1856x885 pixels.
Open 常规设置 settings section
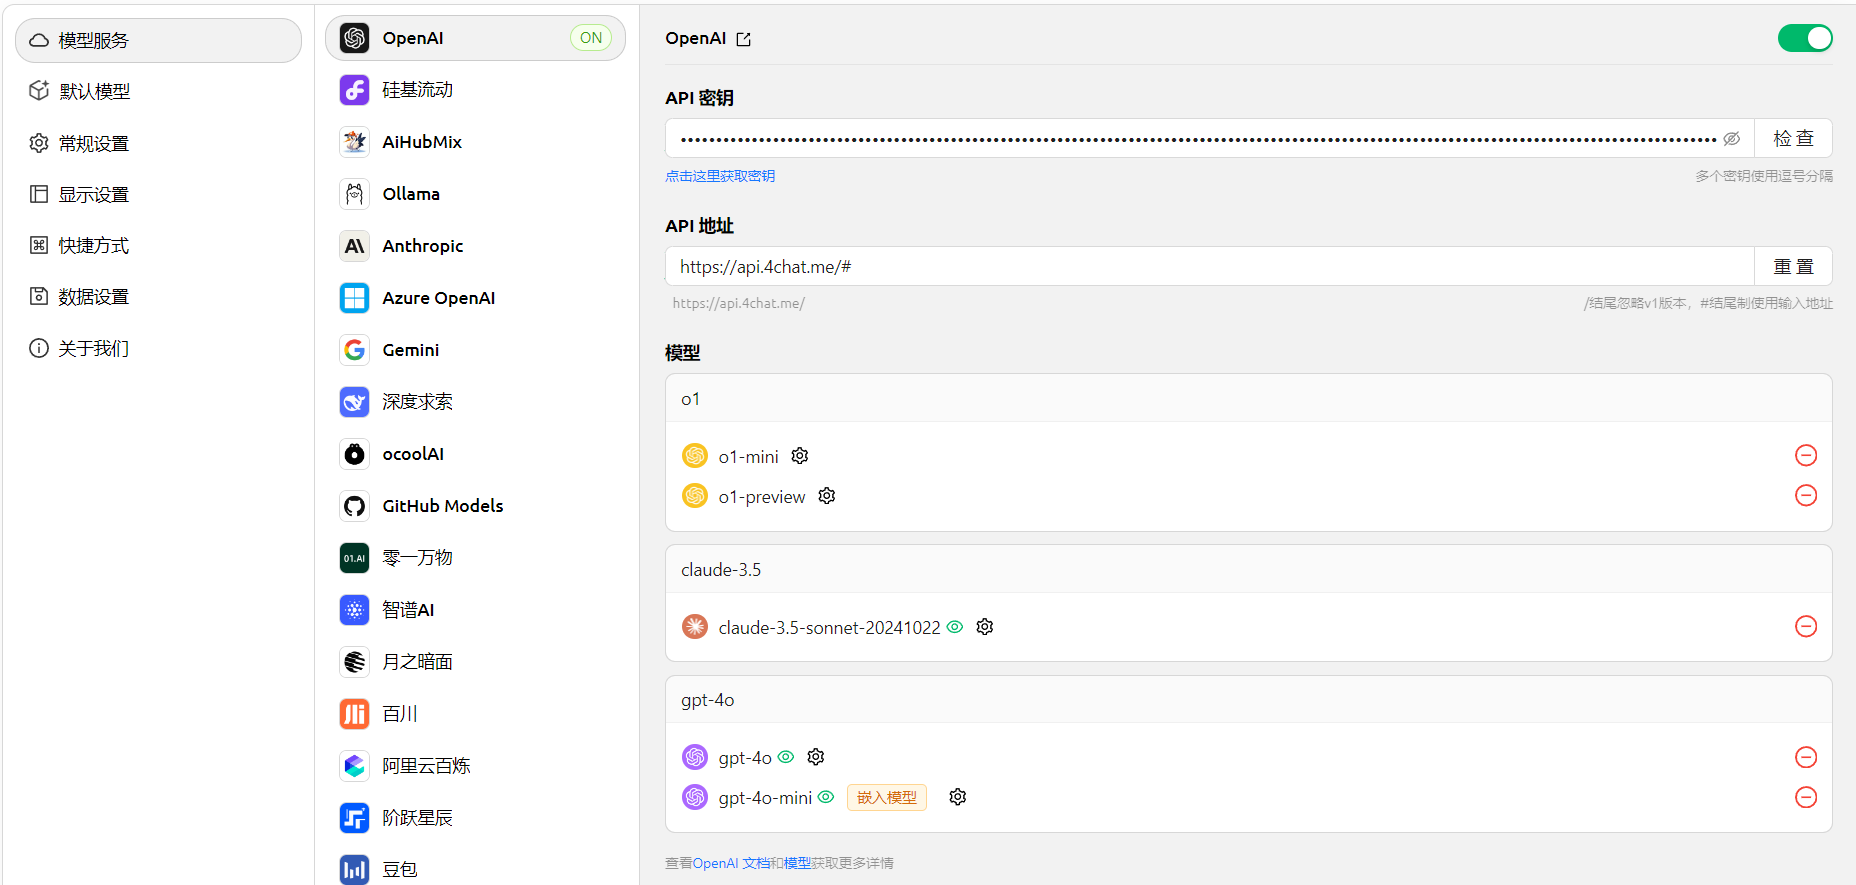coord(158,143)
